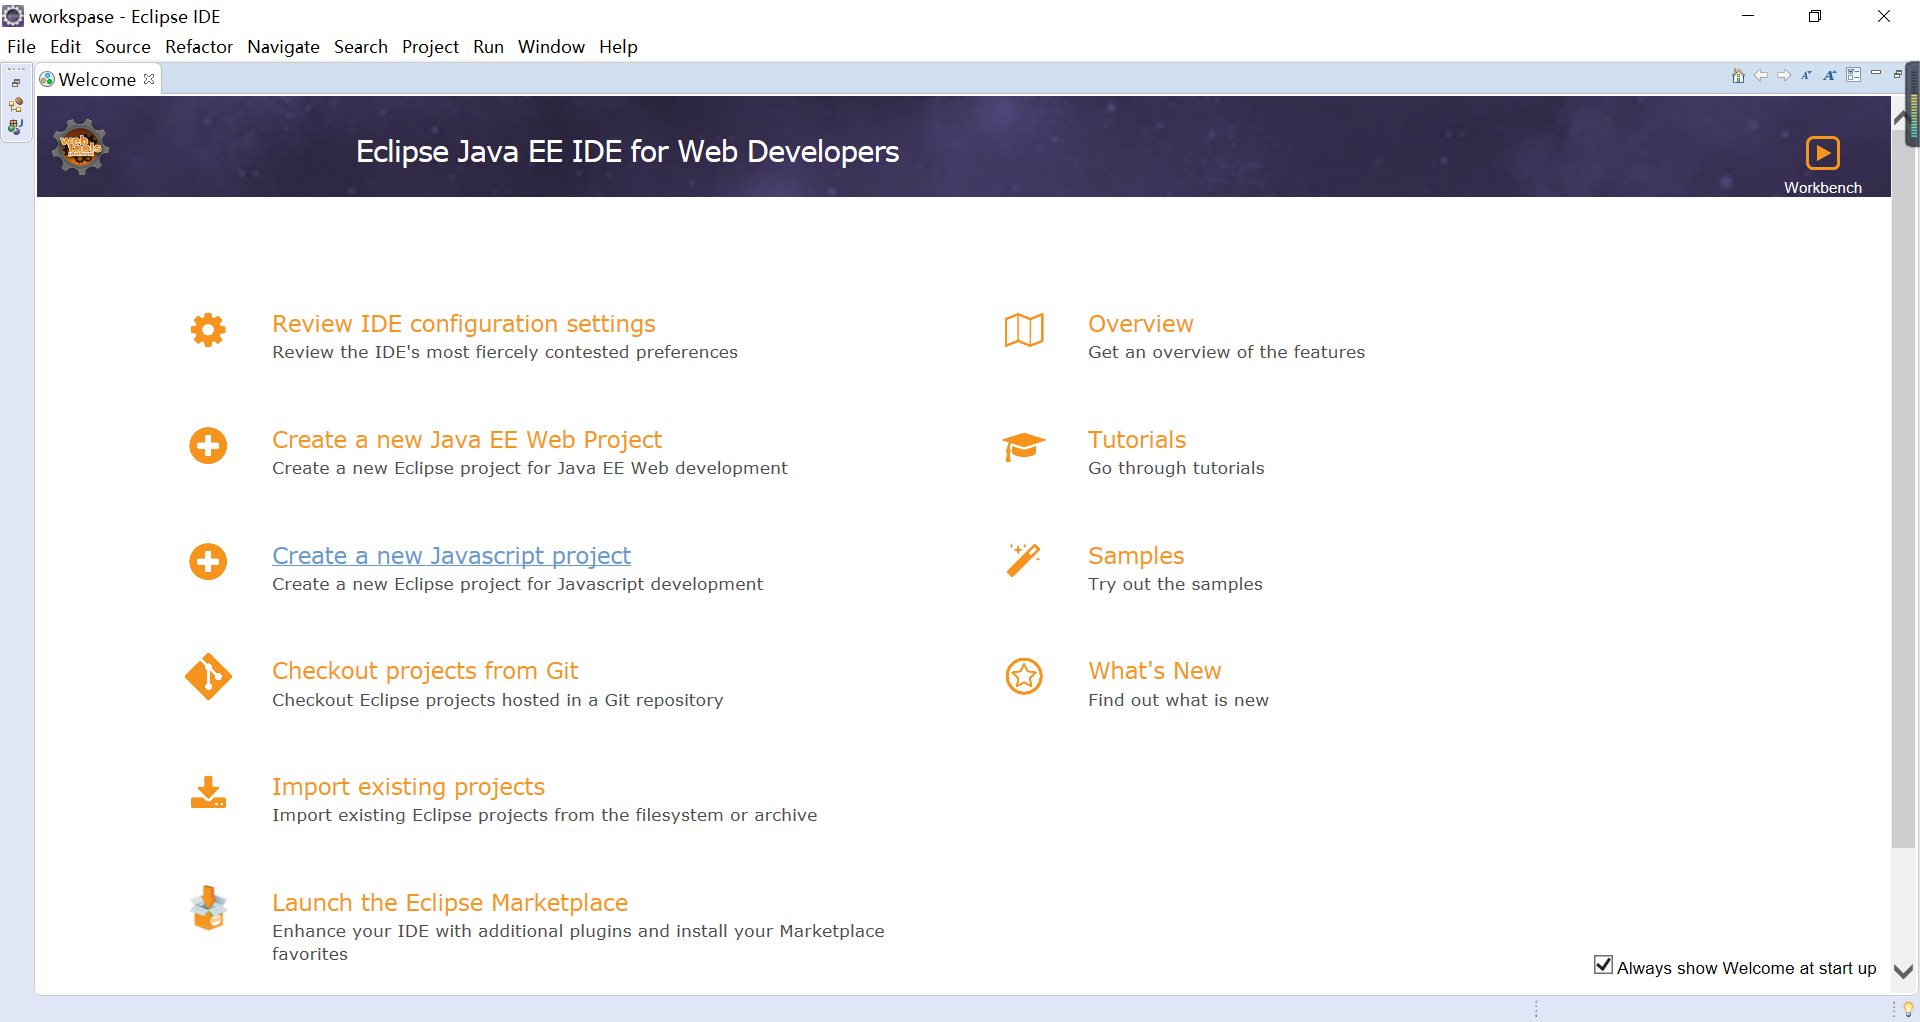Open the File menu
1920x1022 pixels.
pos(21,47)
